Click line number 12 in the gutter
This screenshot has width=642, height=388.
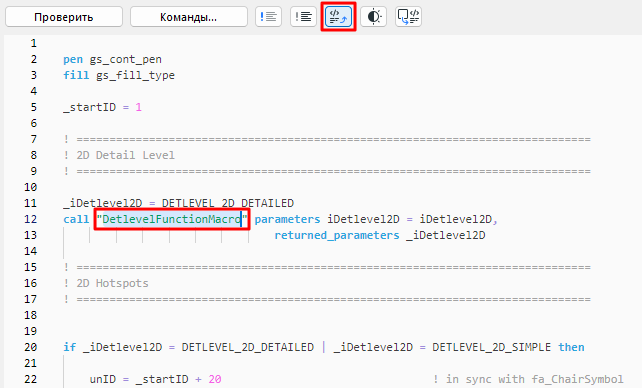[x=30, y=219]
